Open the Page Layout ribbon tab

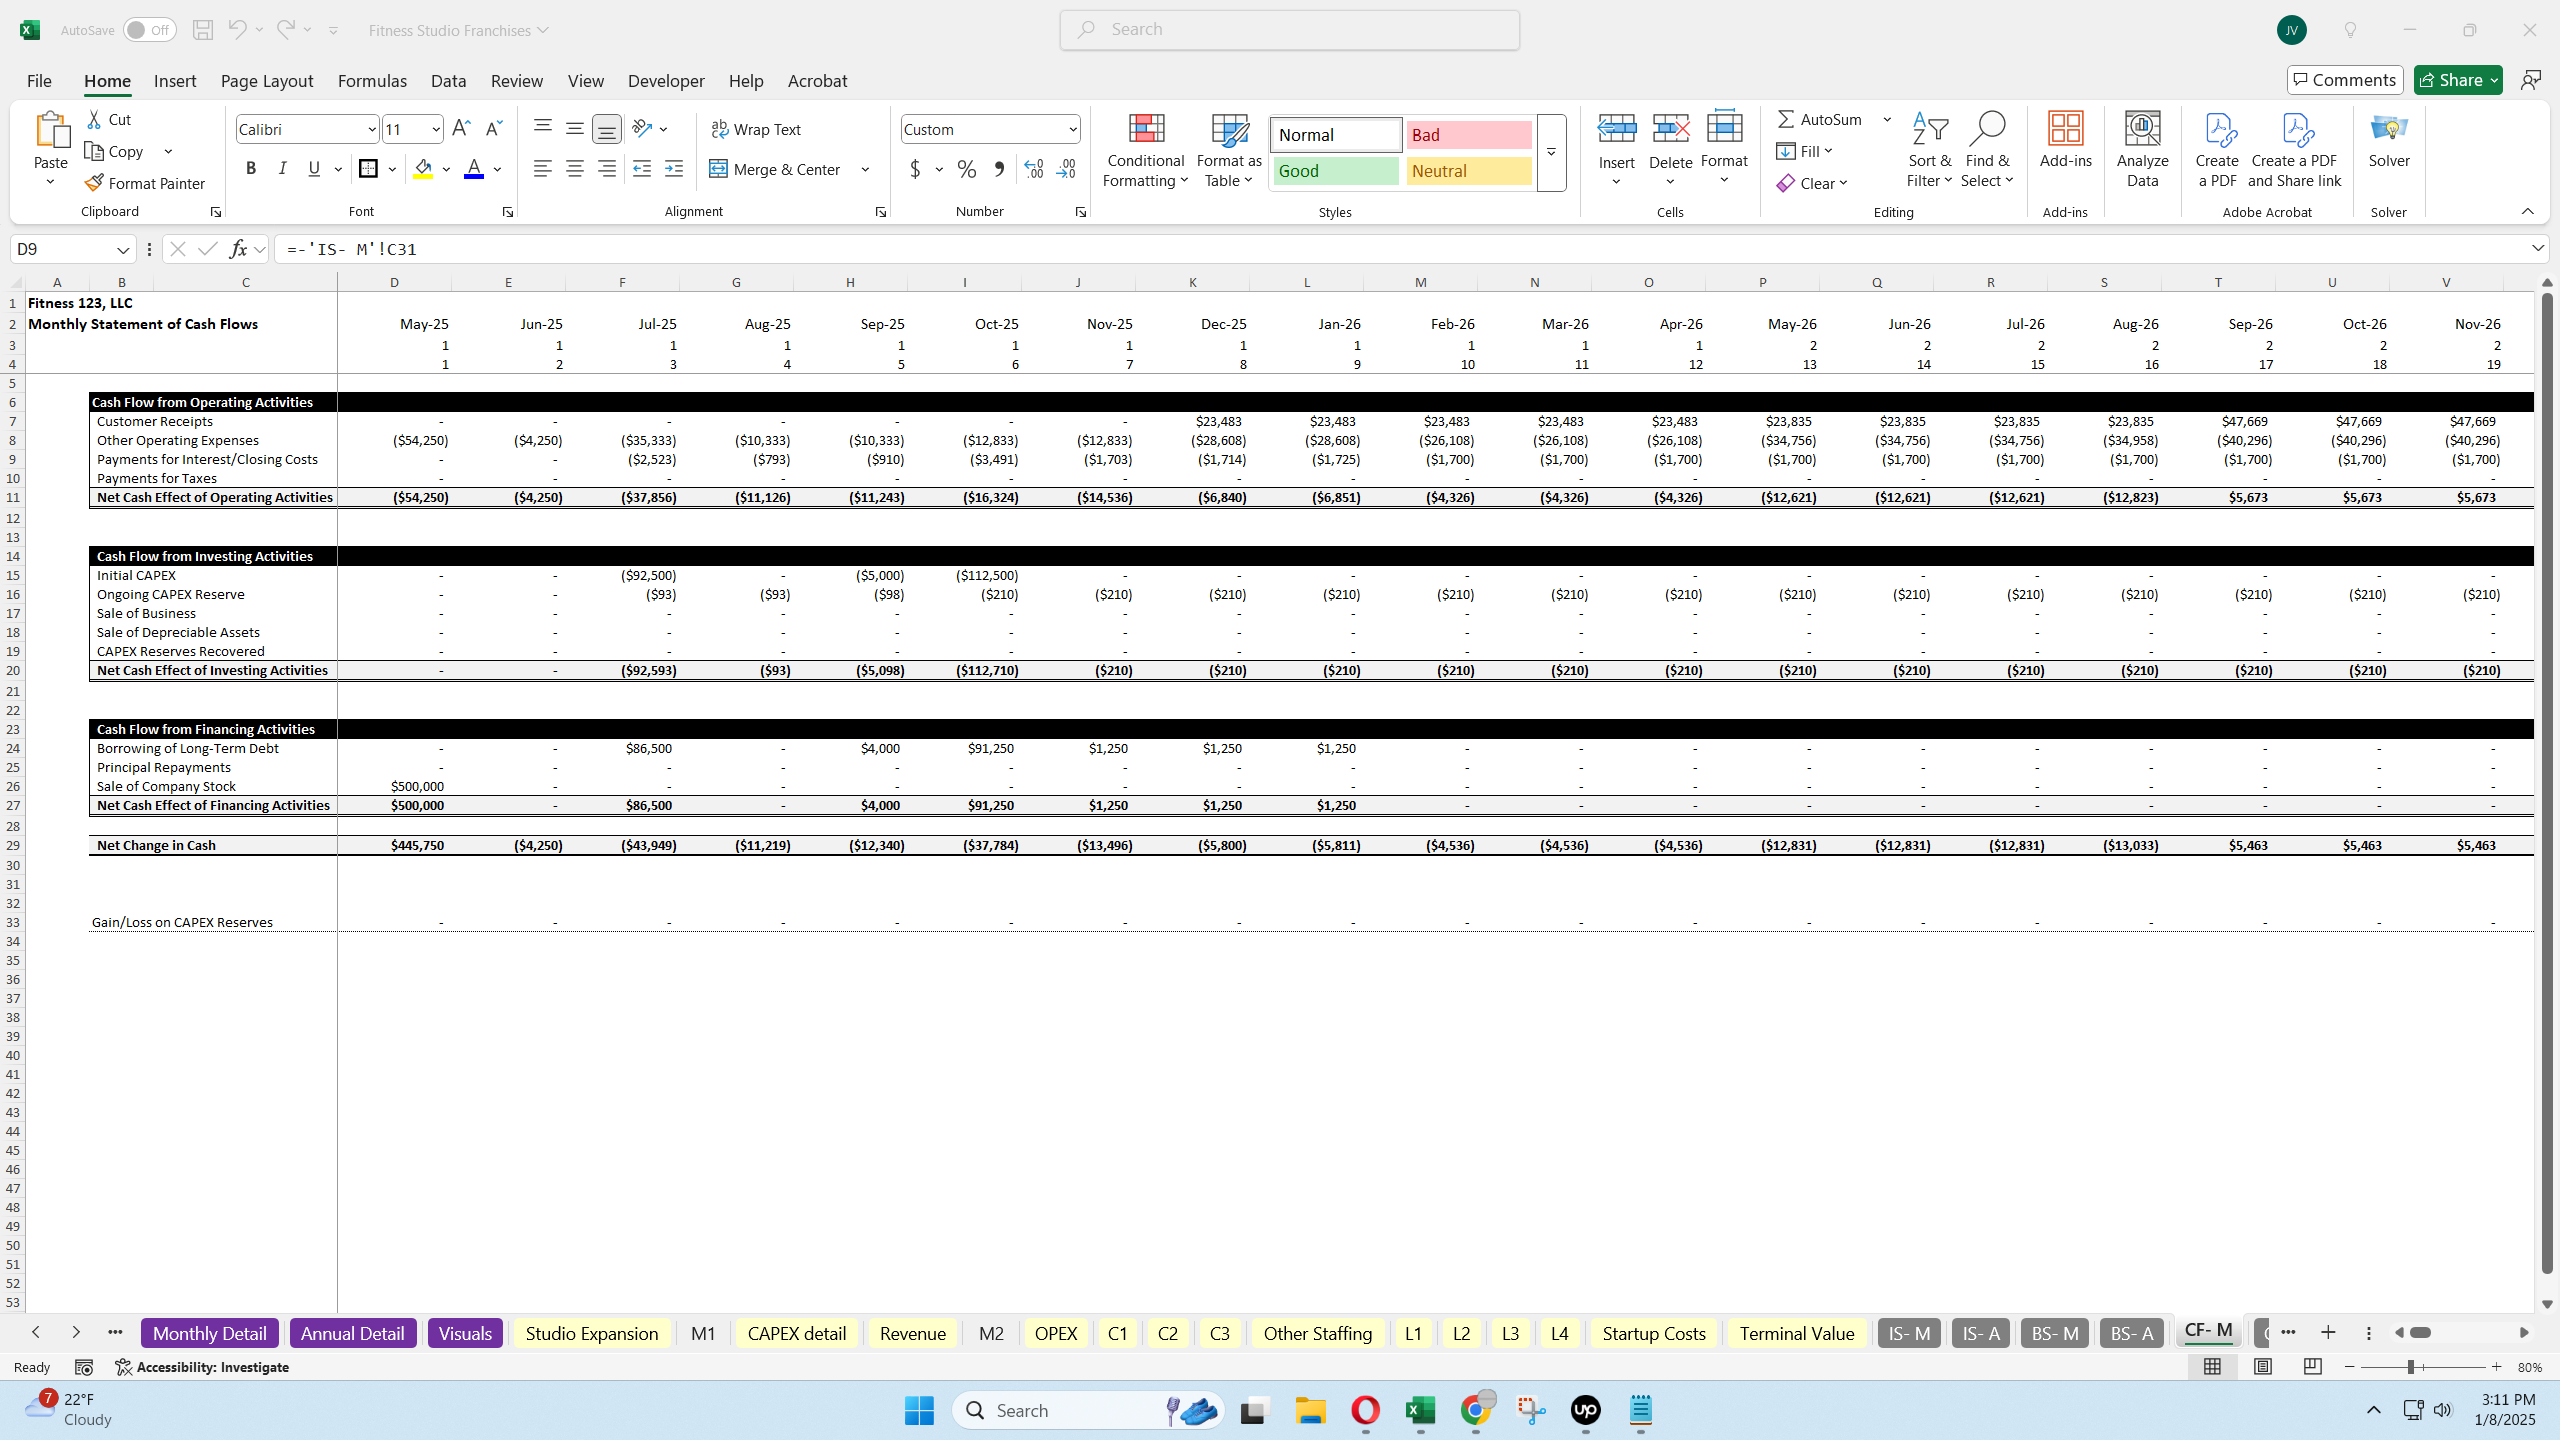click(267, 81)
